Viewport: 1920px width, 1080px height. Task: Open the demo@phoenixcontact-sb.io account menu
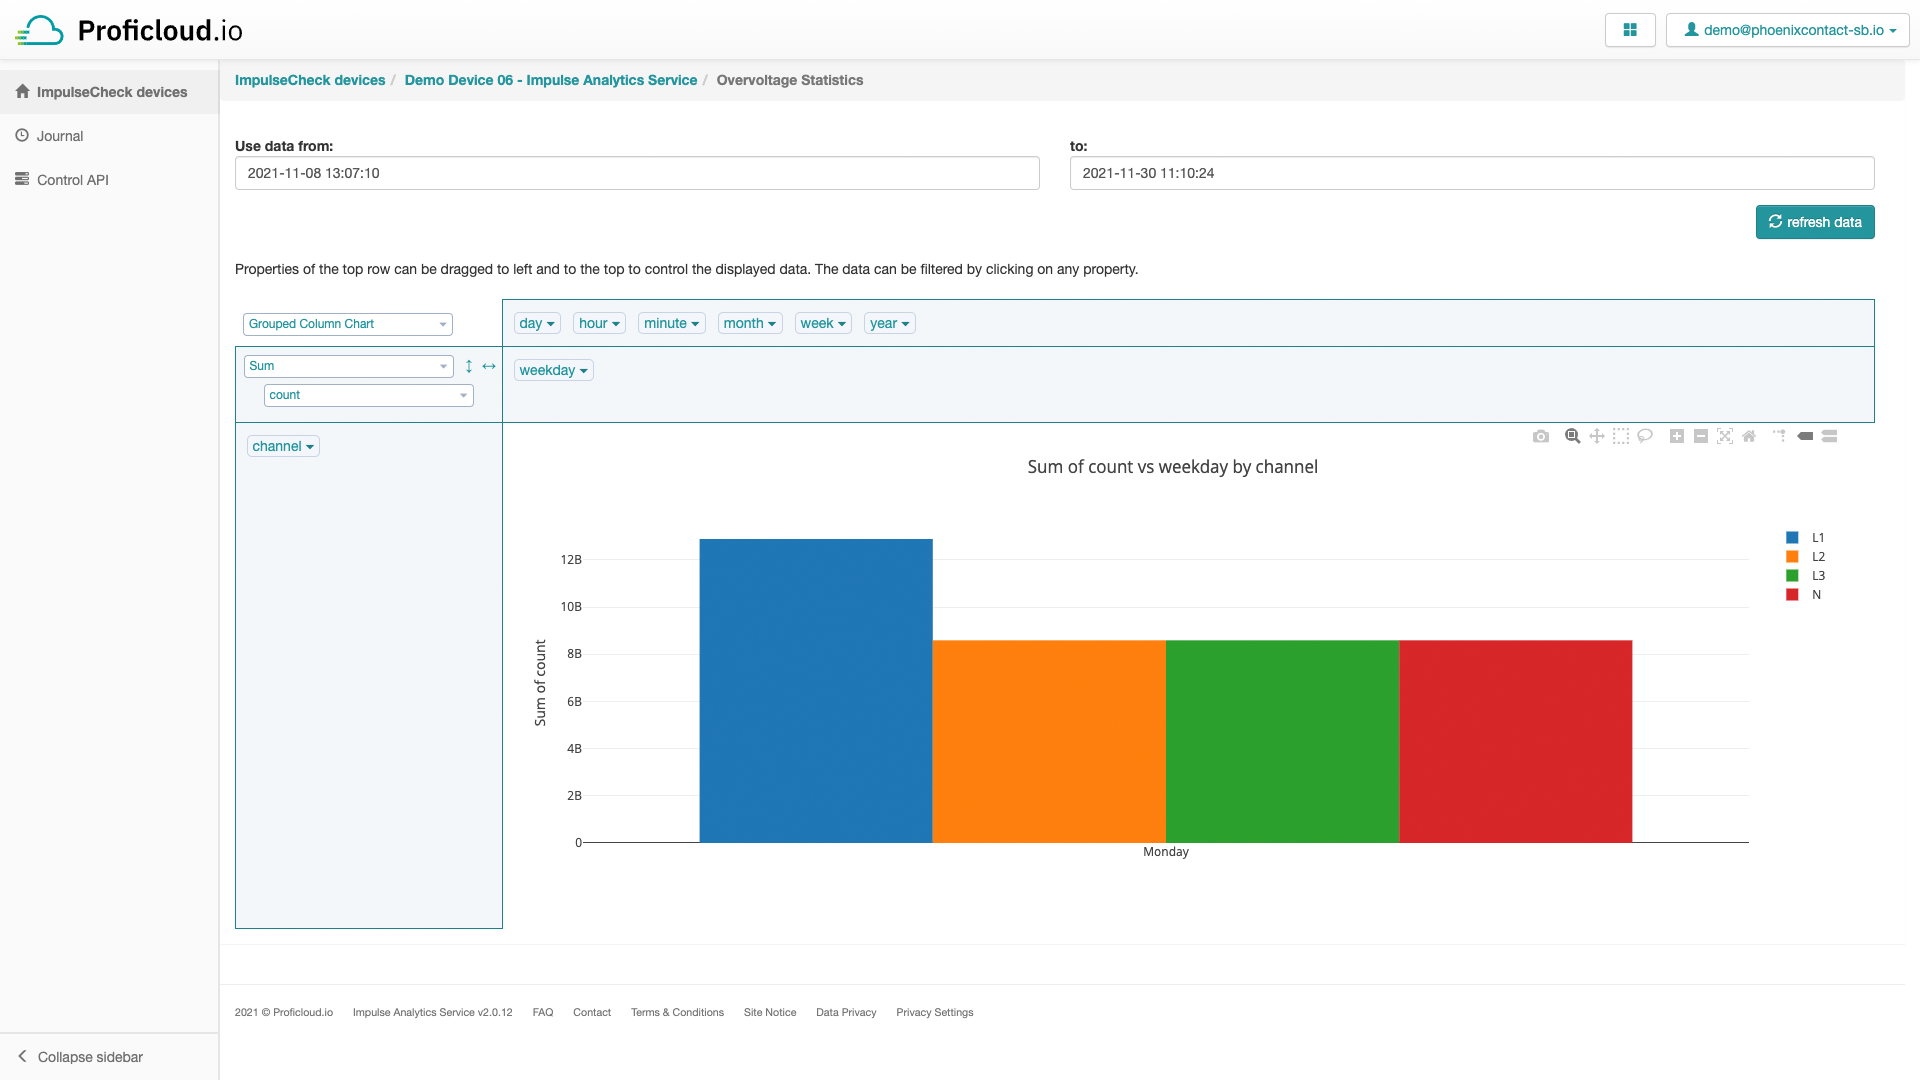1787,29
